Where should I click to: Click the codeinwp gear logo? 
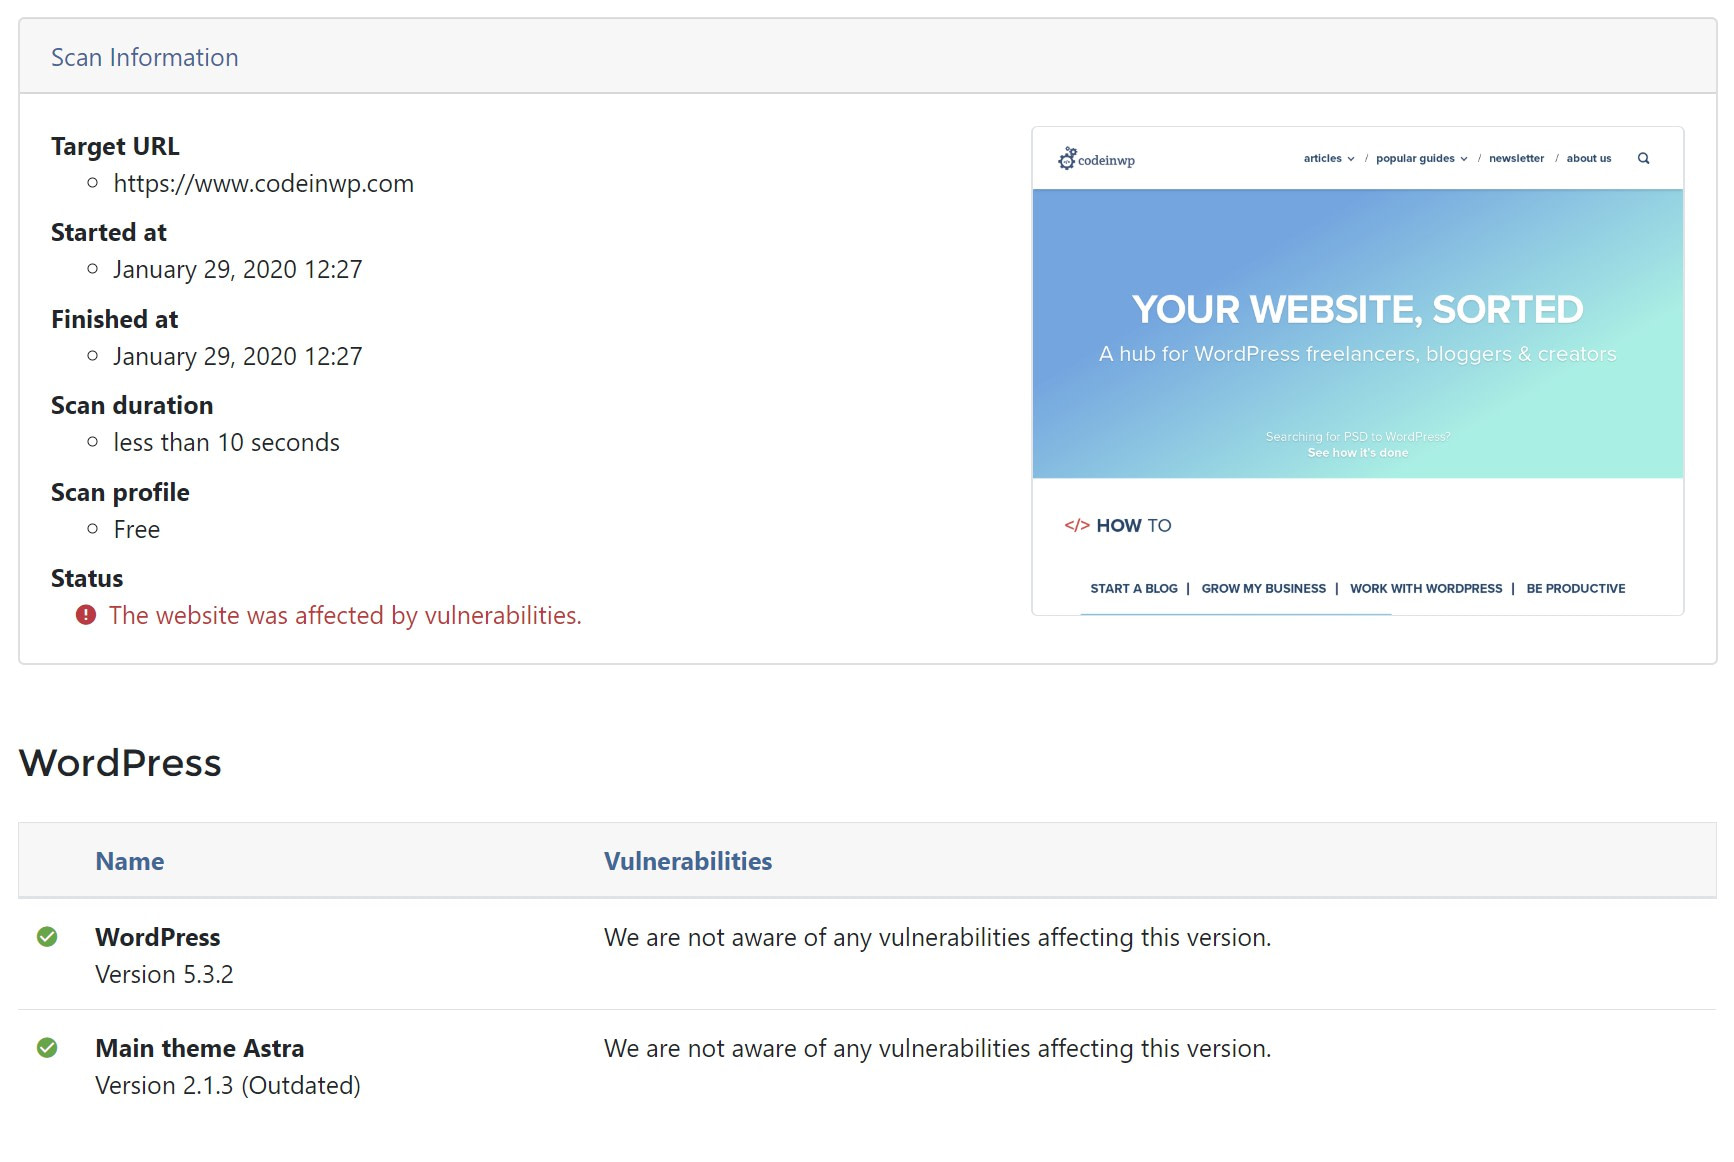(1067, 158)
